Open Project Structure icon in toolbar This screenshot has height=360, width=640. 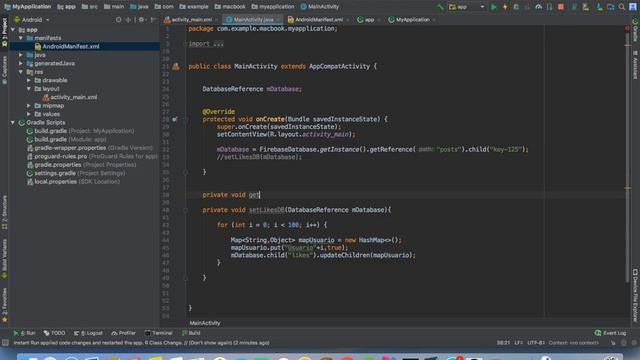(x=611, y=7)
